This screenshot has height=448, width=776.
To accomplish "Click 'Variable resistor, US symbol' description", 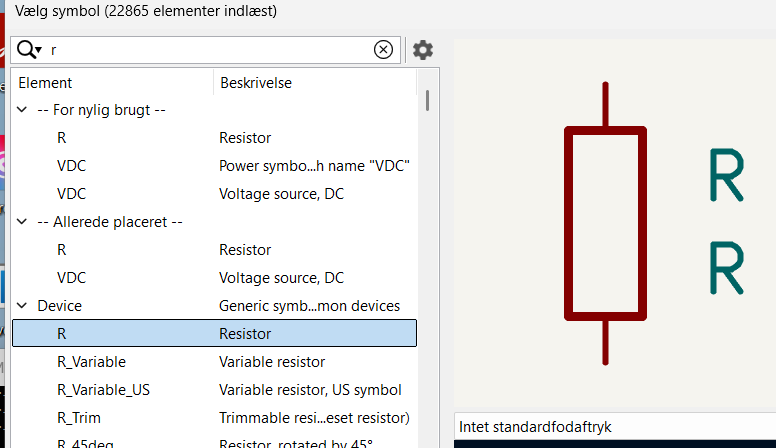I will 310,390.
